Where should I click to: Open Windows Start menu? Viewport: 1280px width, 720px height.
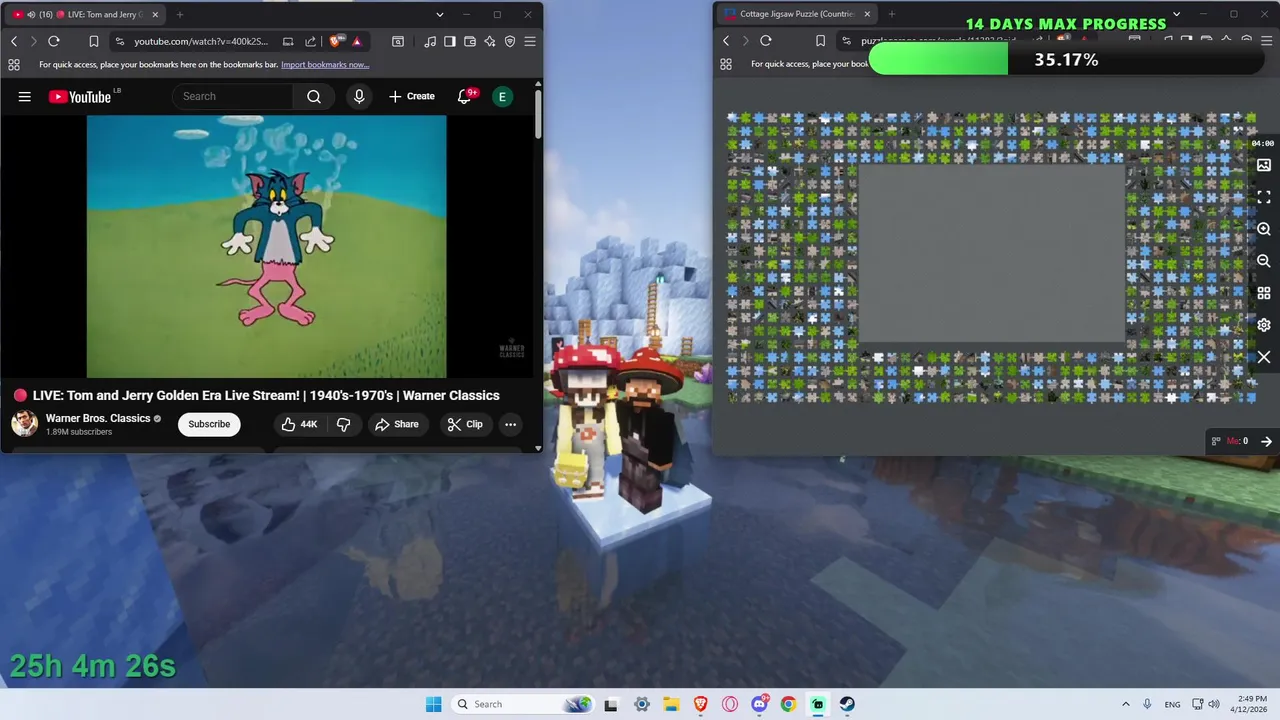[x=433, y=704]
